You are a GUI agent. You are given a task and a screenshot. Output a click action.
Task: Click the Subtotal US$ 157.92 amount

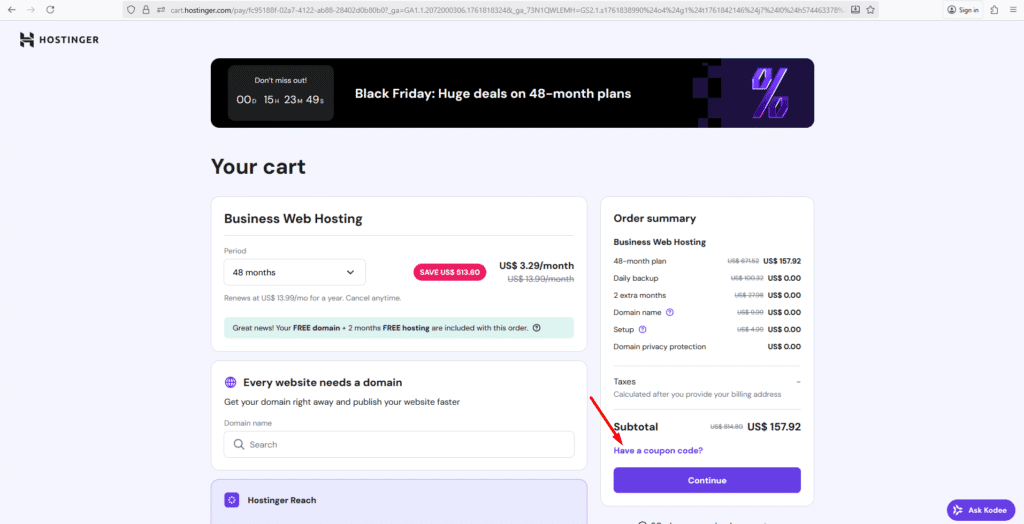[x=774, y=427]
